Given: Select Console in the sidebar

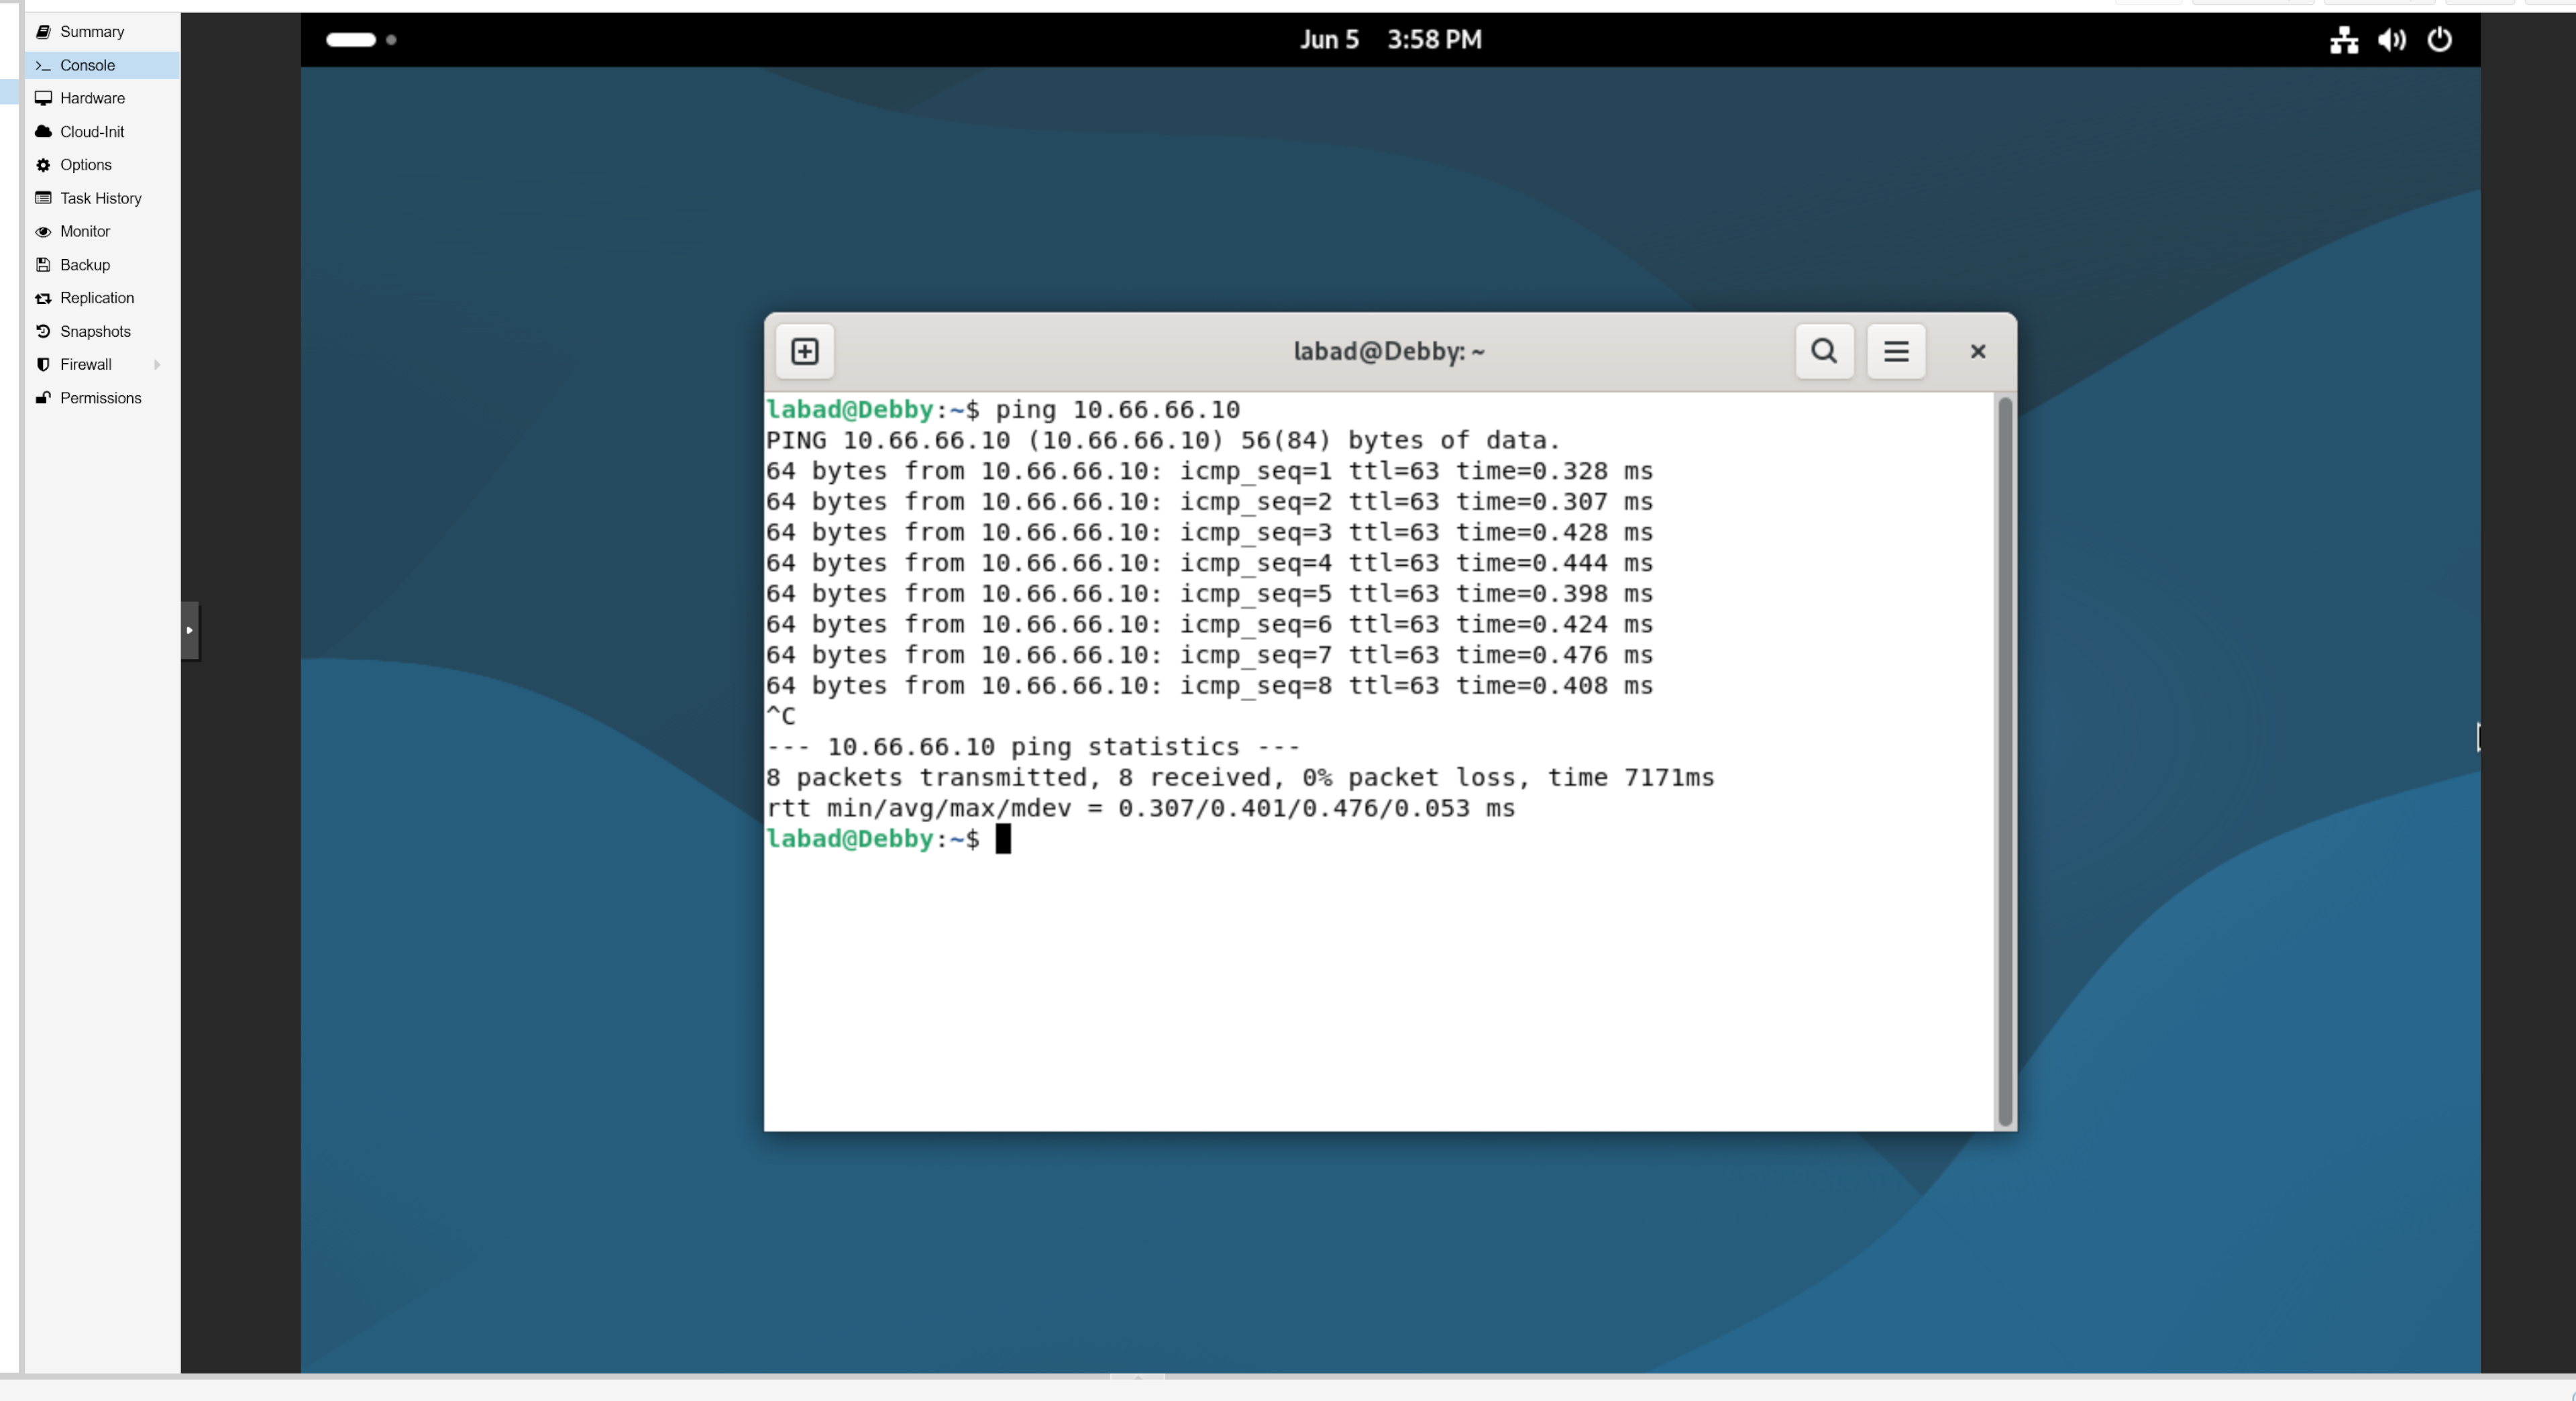Looking at the screenshot, I should pos(102,65).
